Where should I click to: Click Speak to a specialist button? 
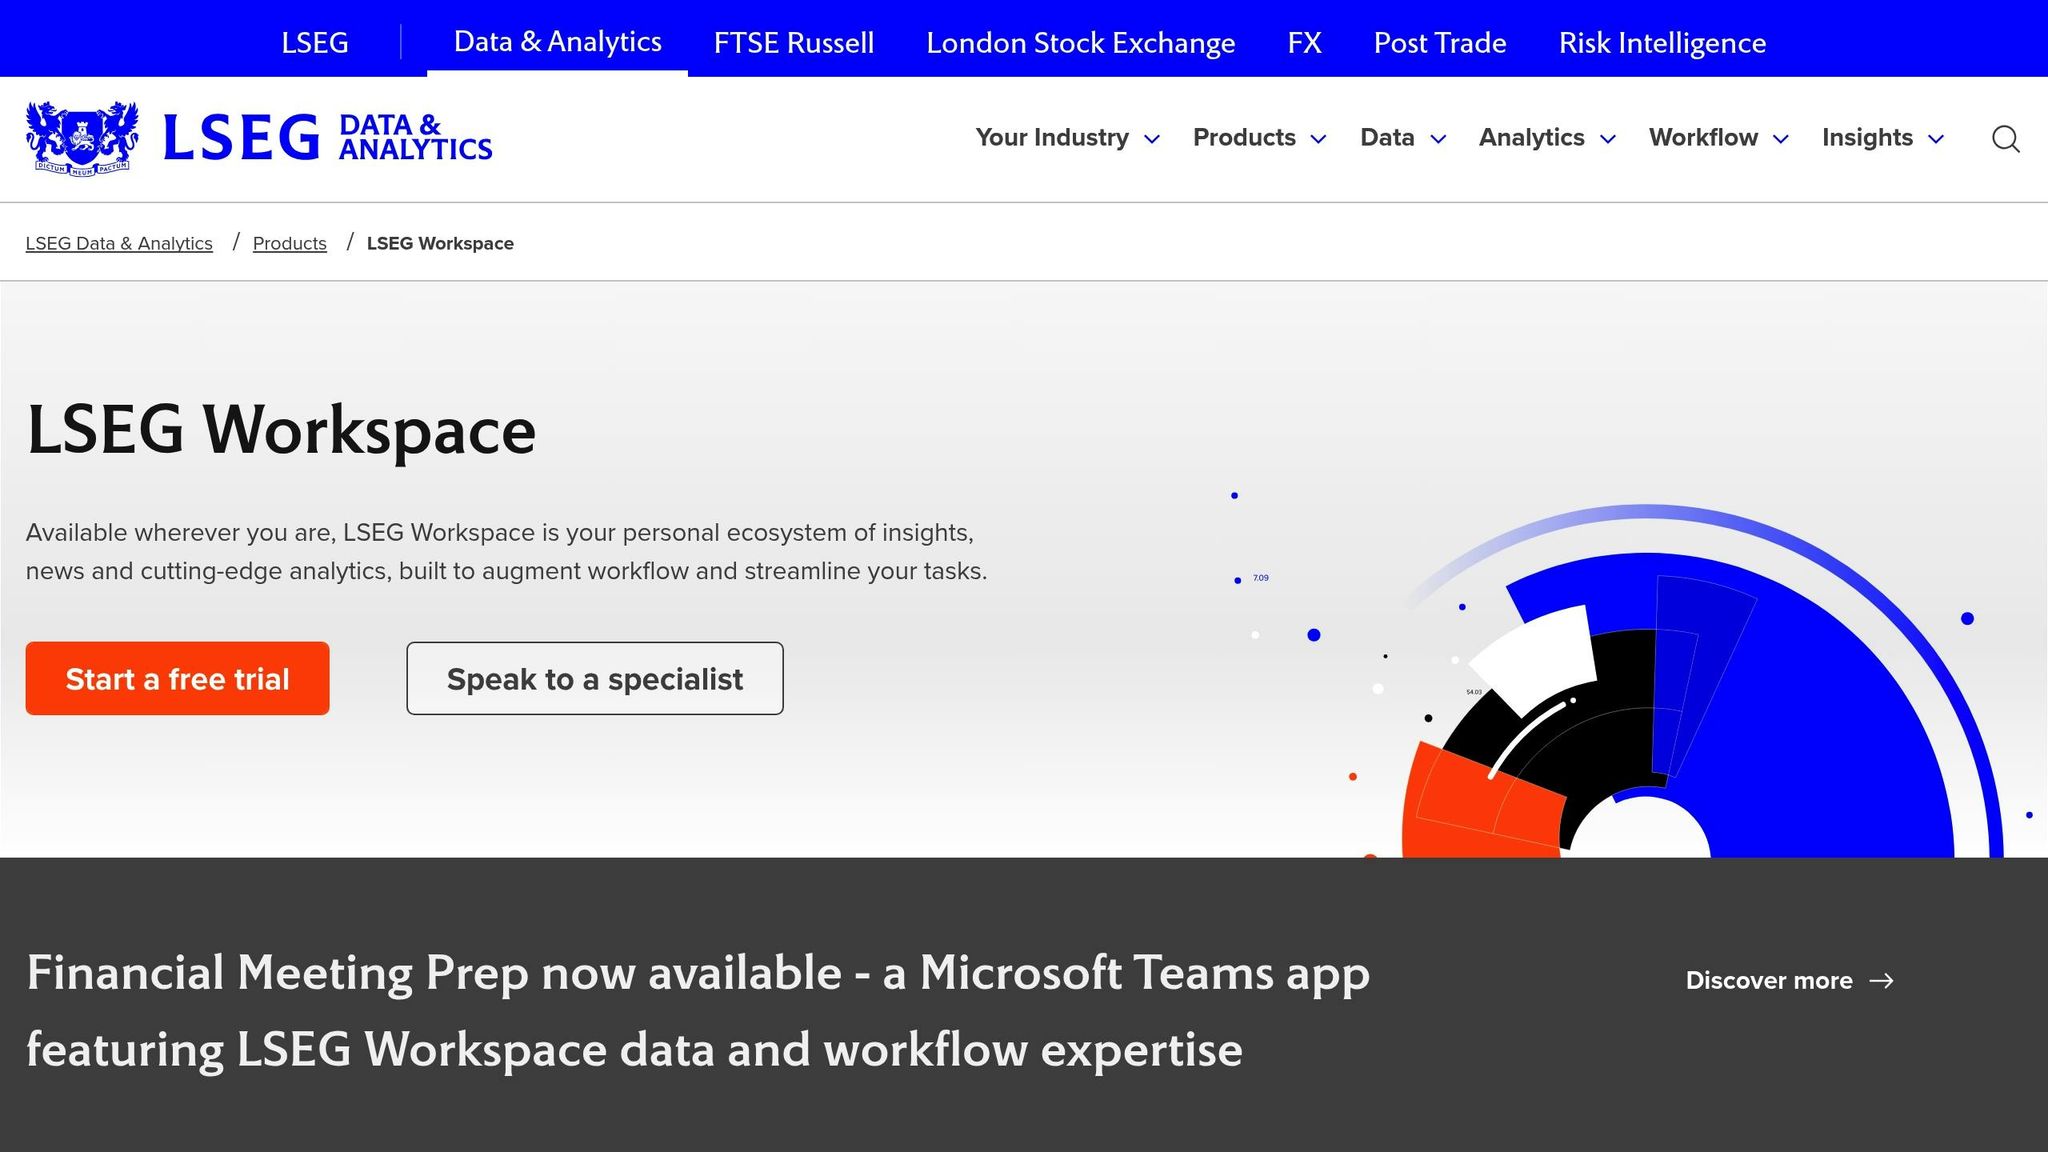[x=594, y=678]
